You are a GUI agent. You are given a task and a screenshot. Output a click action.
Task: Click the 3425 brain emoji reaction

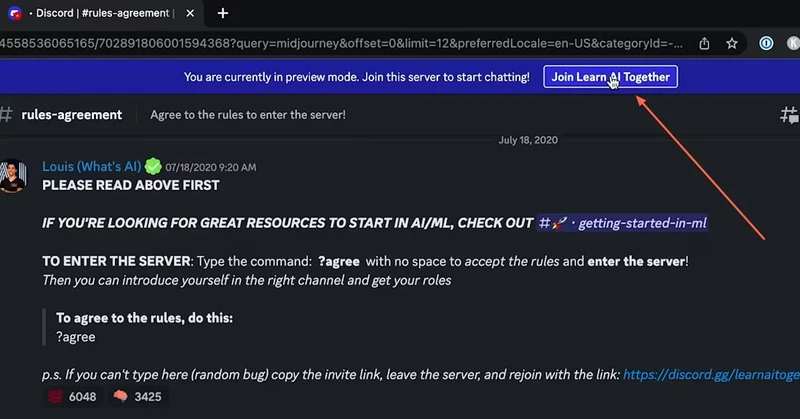(x=136, y=397)
